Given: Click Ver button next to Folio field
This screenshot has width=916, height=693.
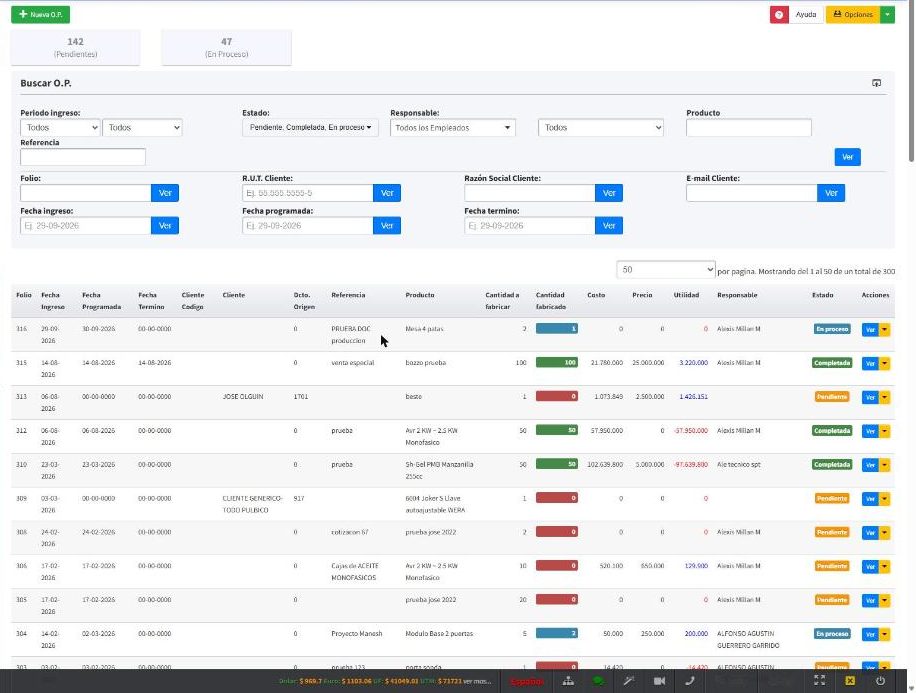Looking at the screenshot, I should click(165, 193).
